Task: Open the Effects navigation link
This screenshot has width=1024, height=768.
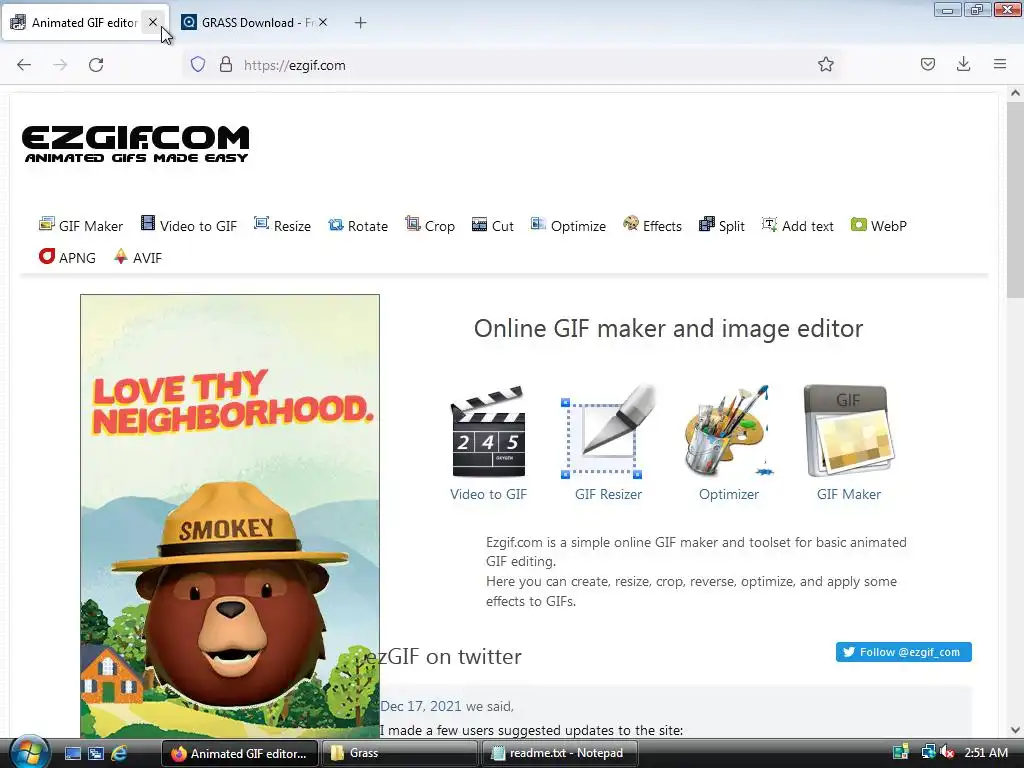Action: [652, 225]
